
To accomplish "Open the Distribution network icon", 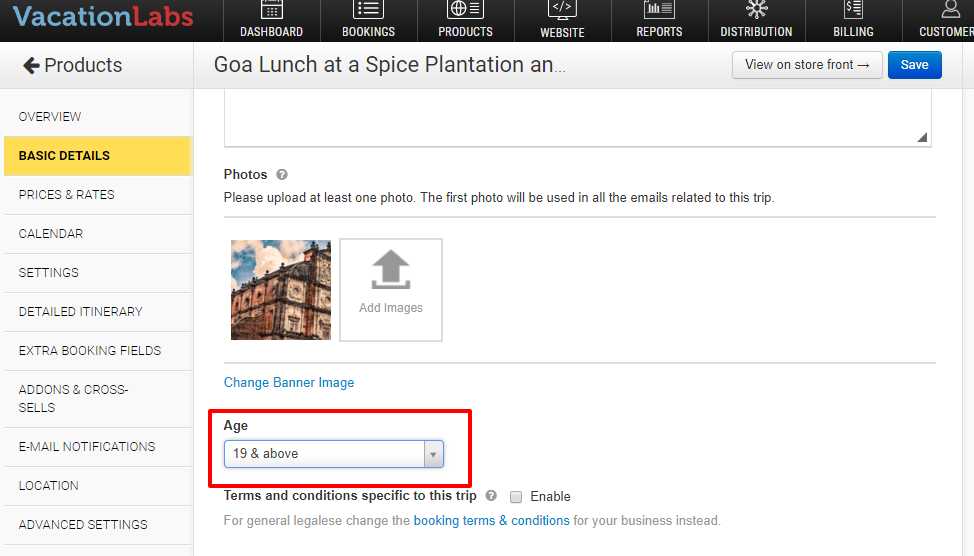I will (756, 10).
